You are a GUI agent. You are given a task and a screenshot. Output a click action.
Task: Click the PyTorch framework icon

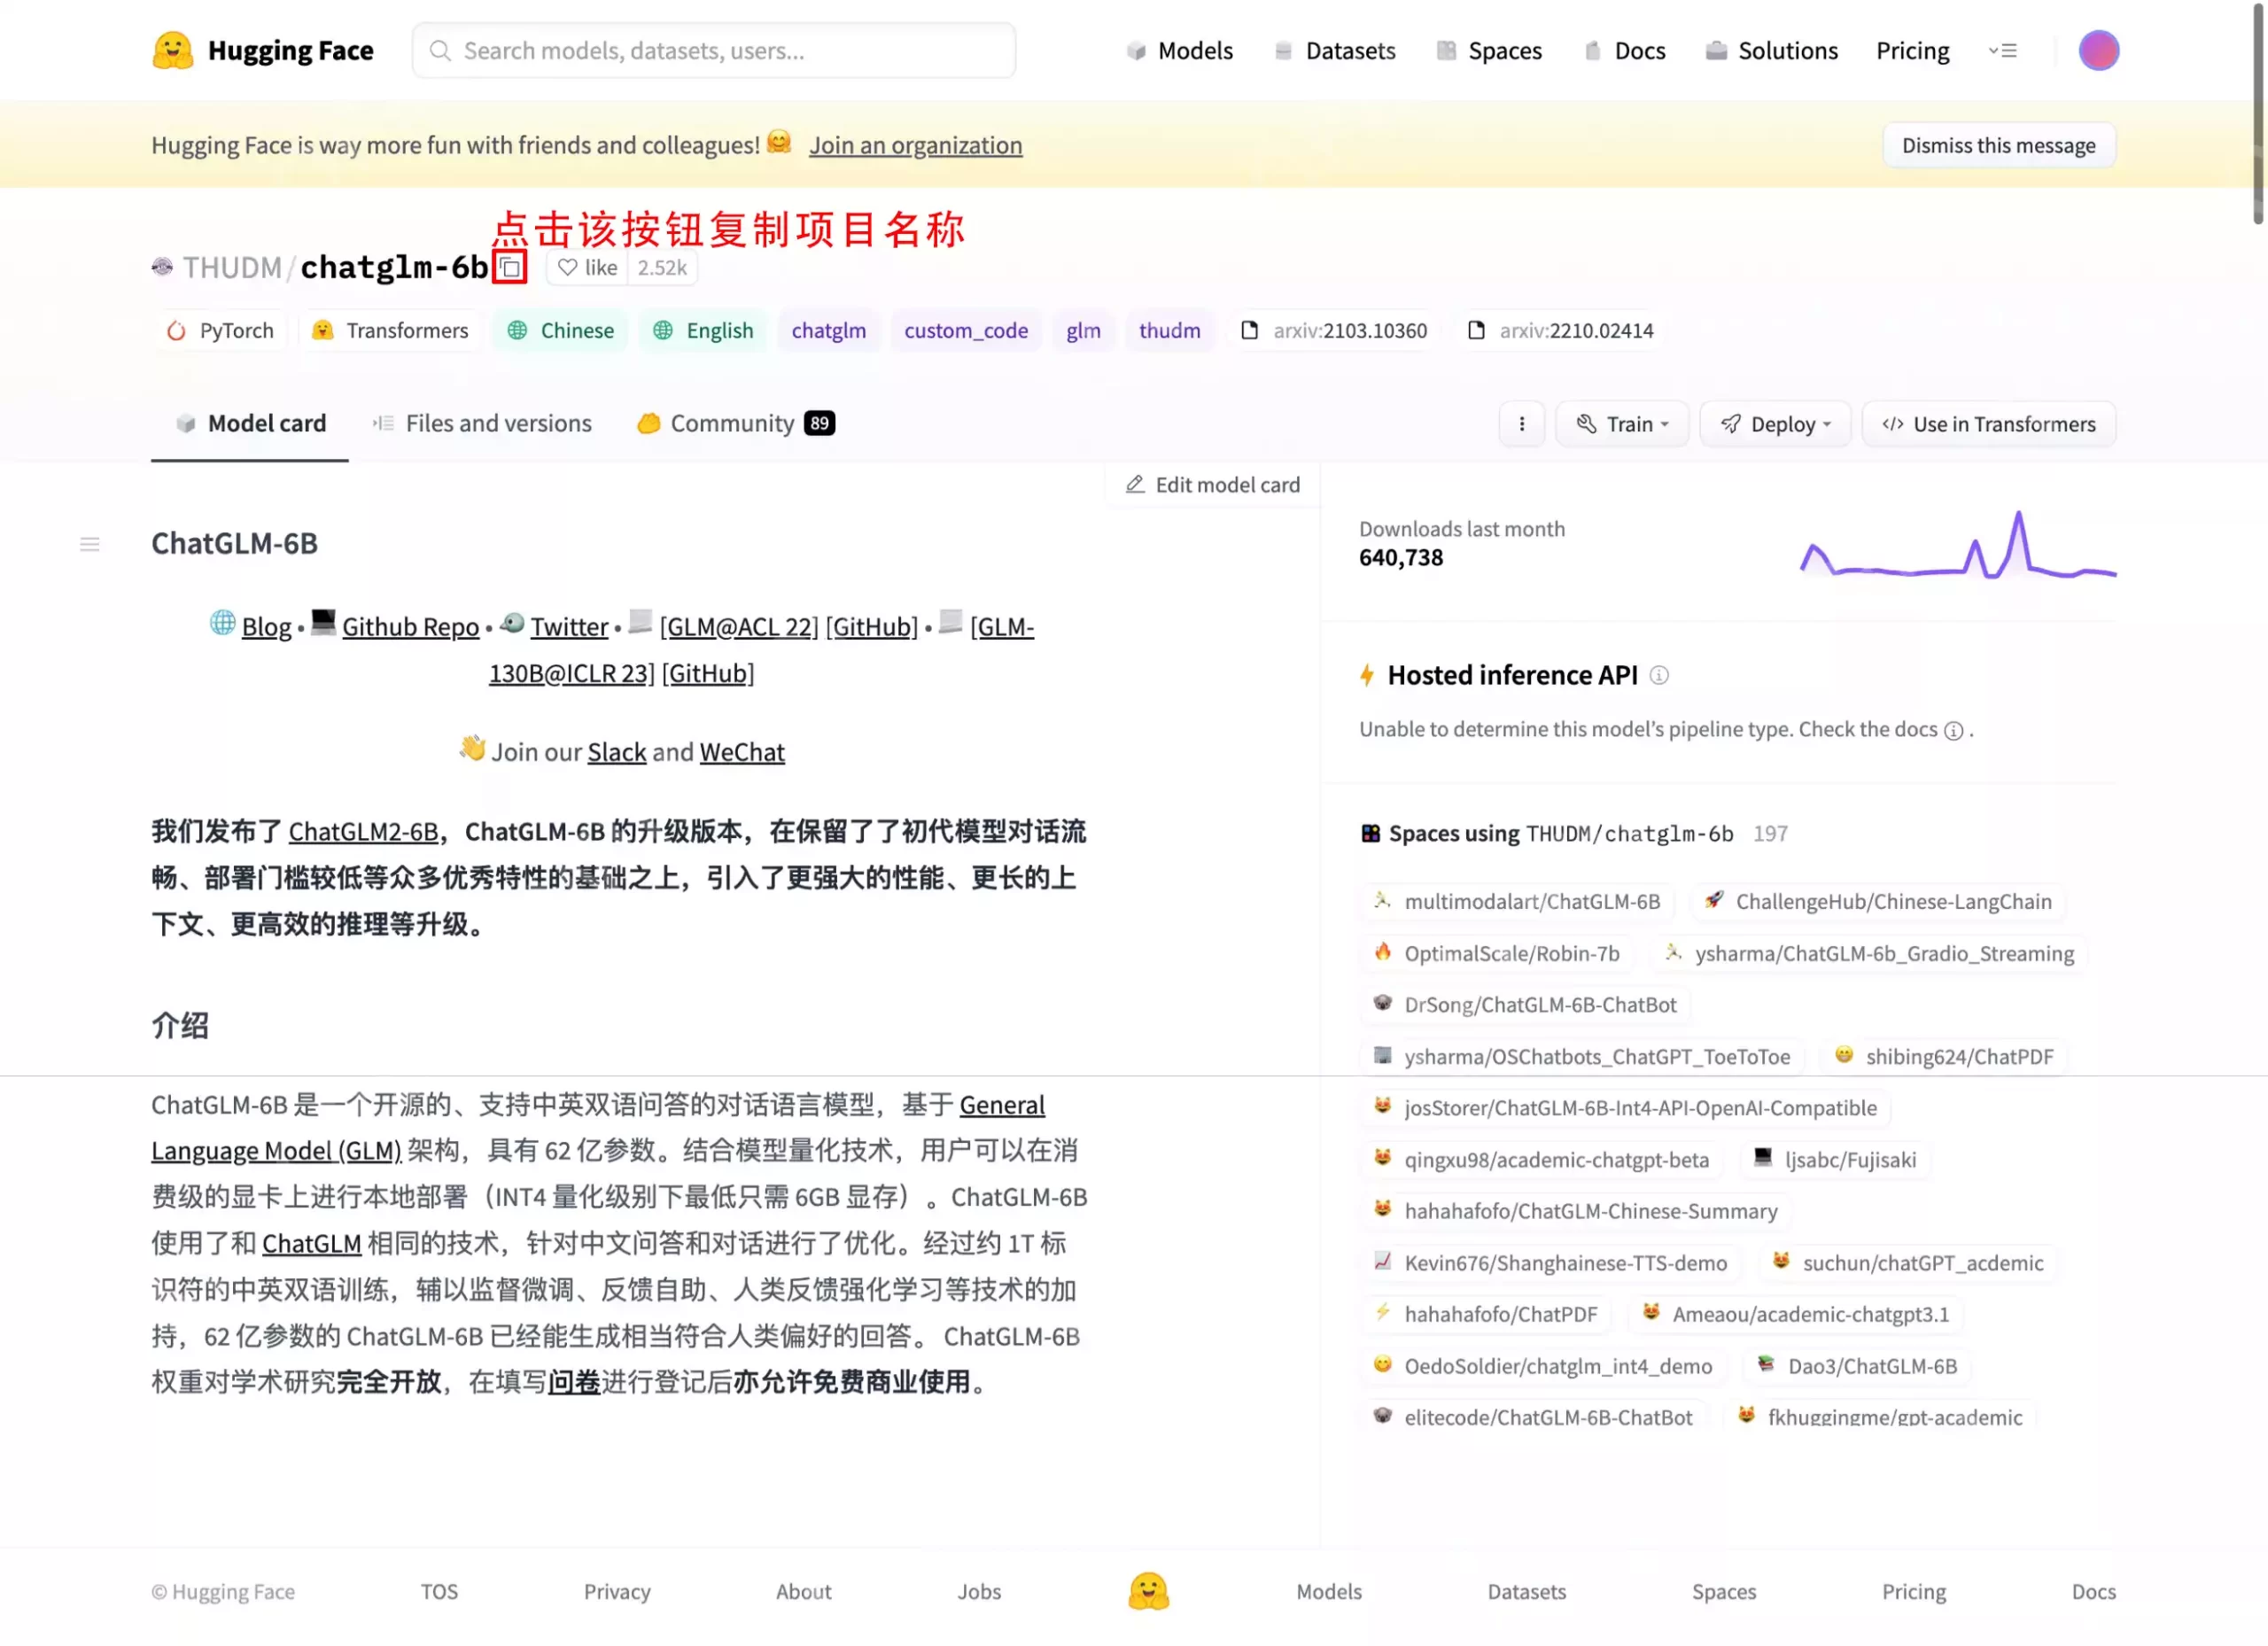175,330
